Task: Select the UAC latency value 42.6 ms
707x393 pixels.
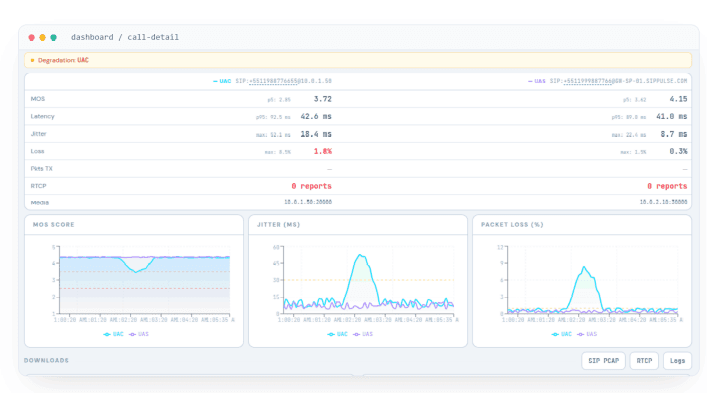Action: (x=316, y=116)
